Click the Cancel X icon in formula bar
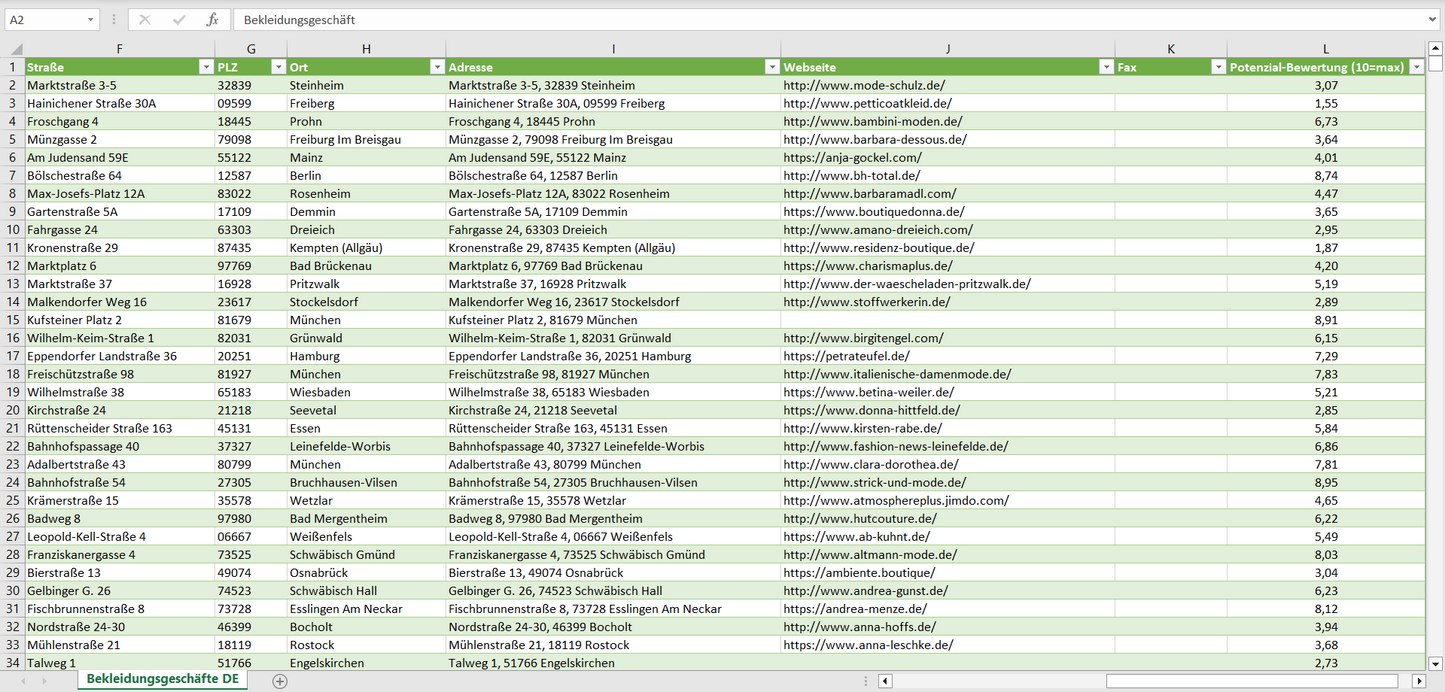1445x692 pixels. (145, 20)
